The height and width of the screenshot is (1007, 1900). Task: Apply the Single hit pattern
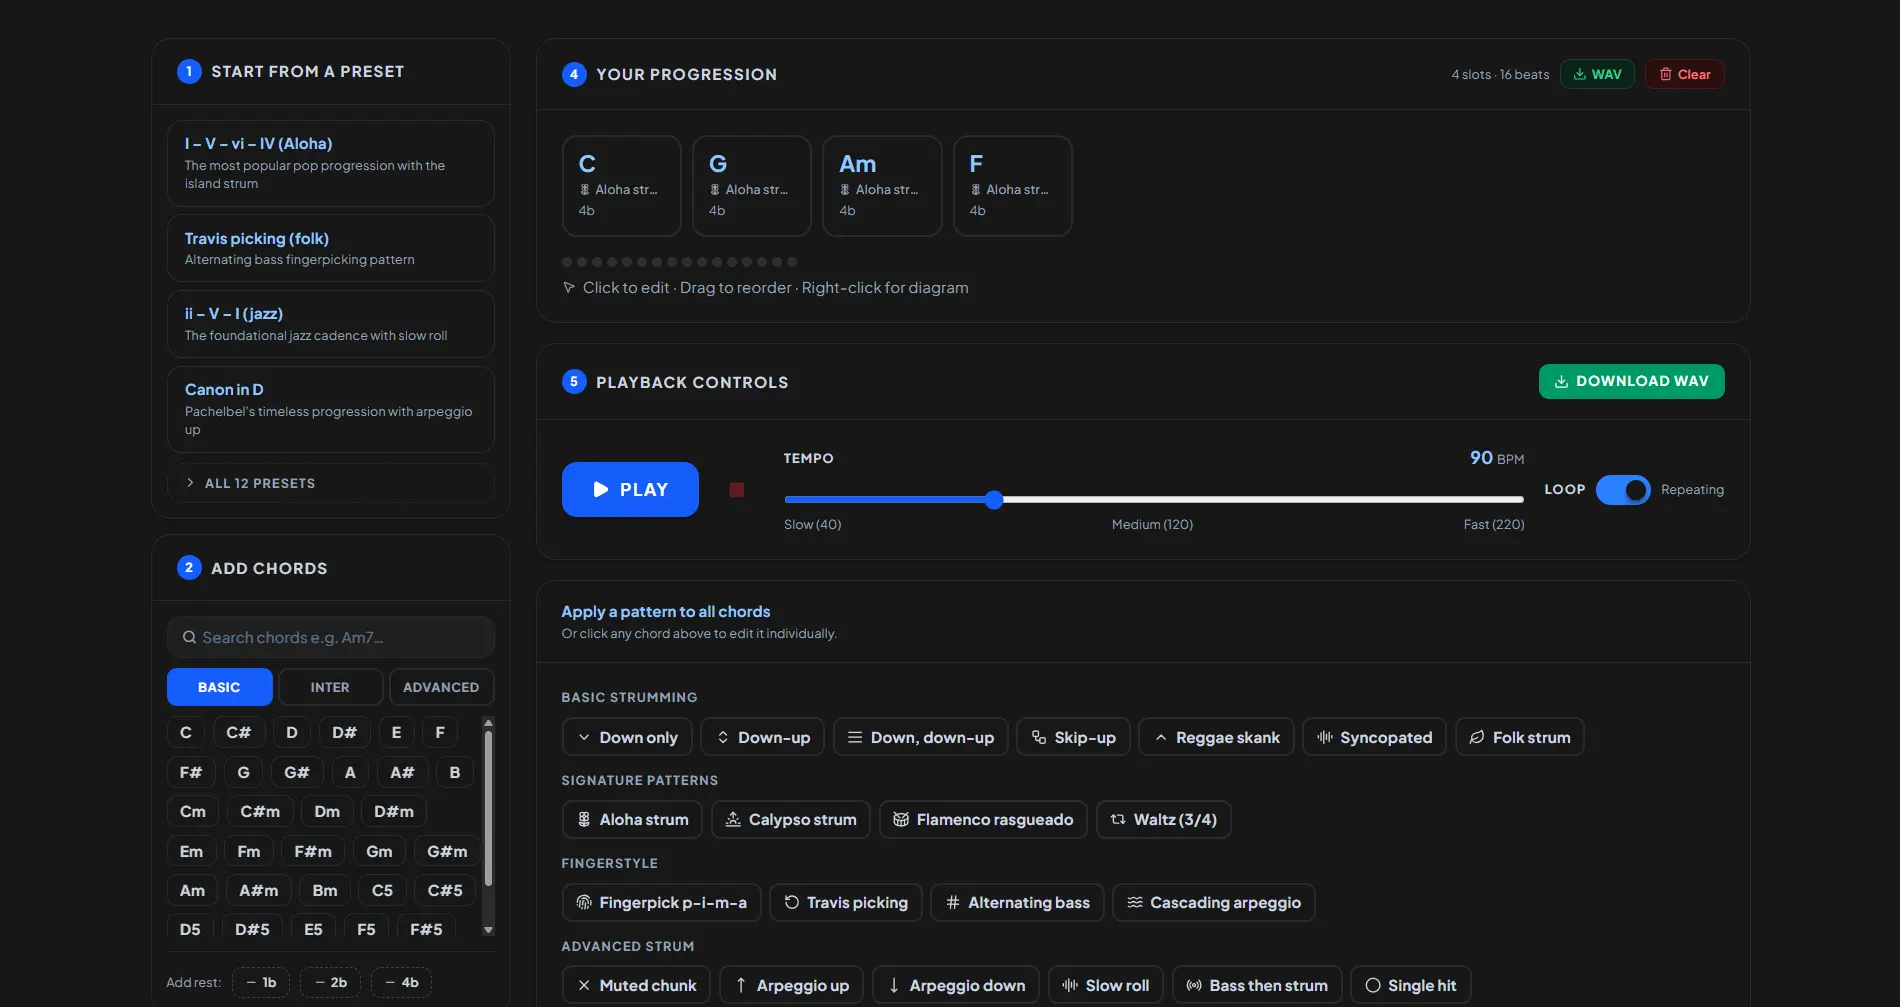pyautogui.click(x=1411, y=986)
